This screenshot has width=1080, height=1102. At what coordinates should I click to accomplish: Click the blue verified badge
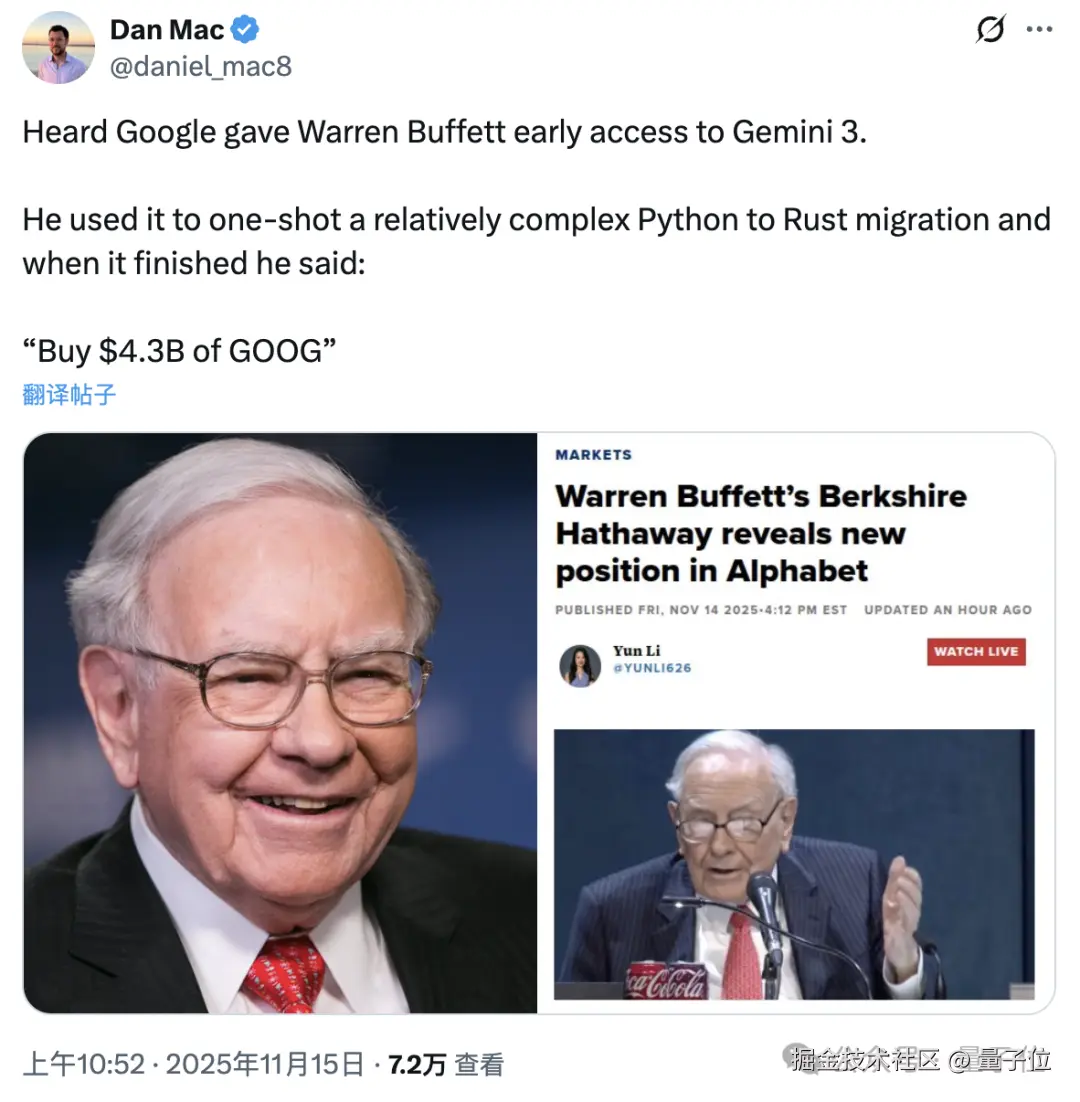tap(245, 30)
